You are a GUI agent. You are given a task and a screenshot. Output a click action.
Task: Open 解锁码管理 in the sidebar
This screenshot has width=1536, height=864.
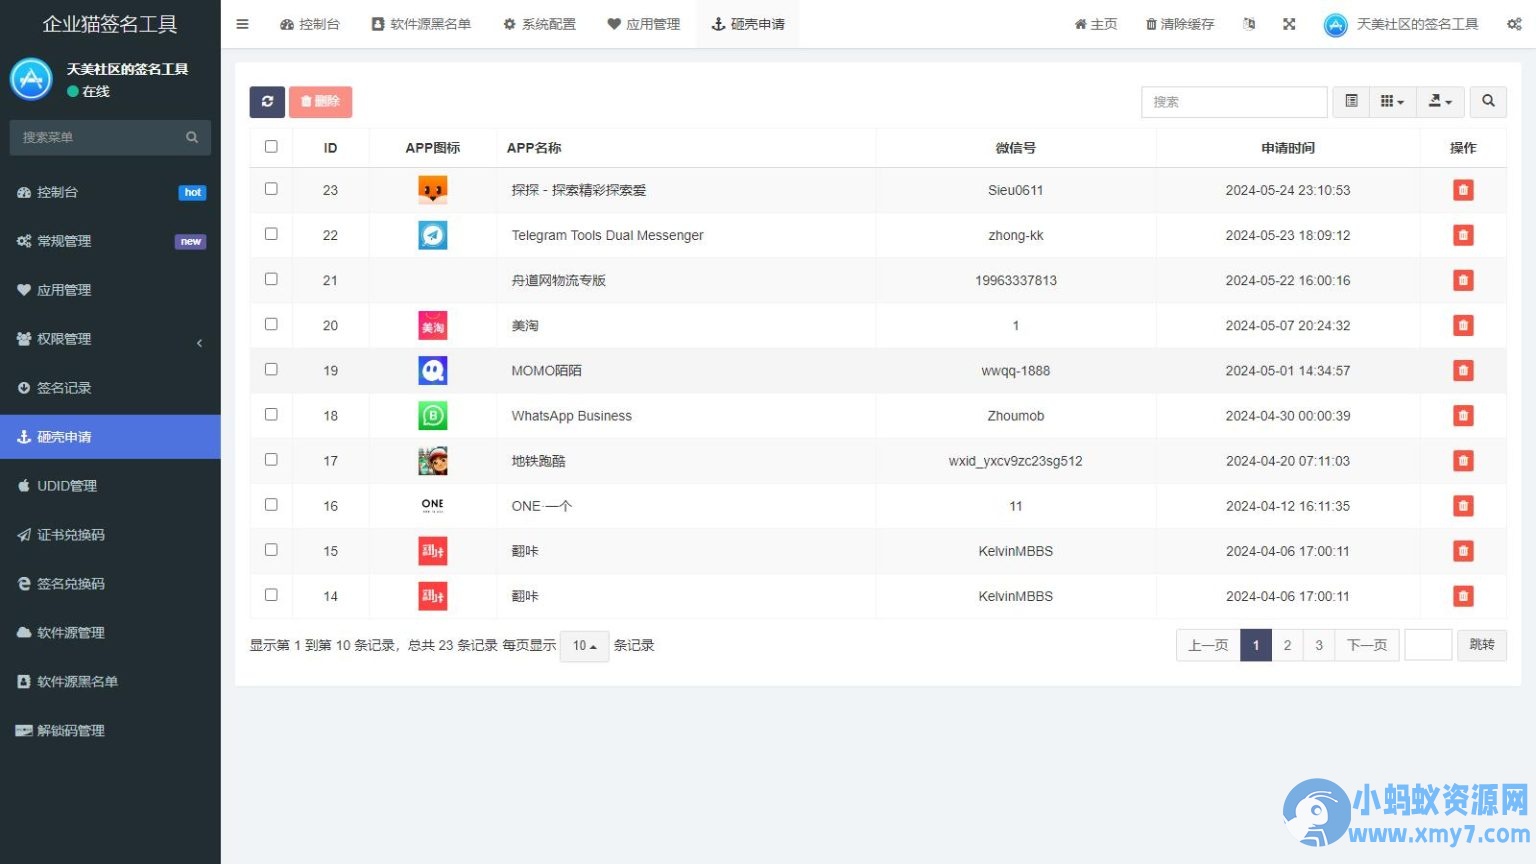click(x=110, y=731)
